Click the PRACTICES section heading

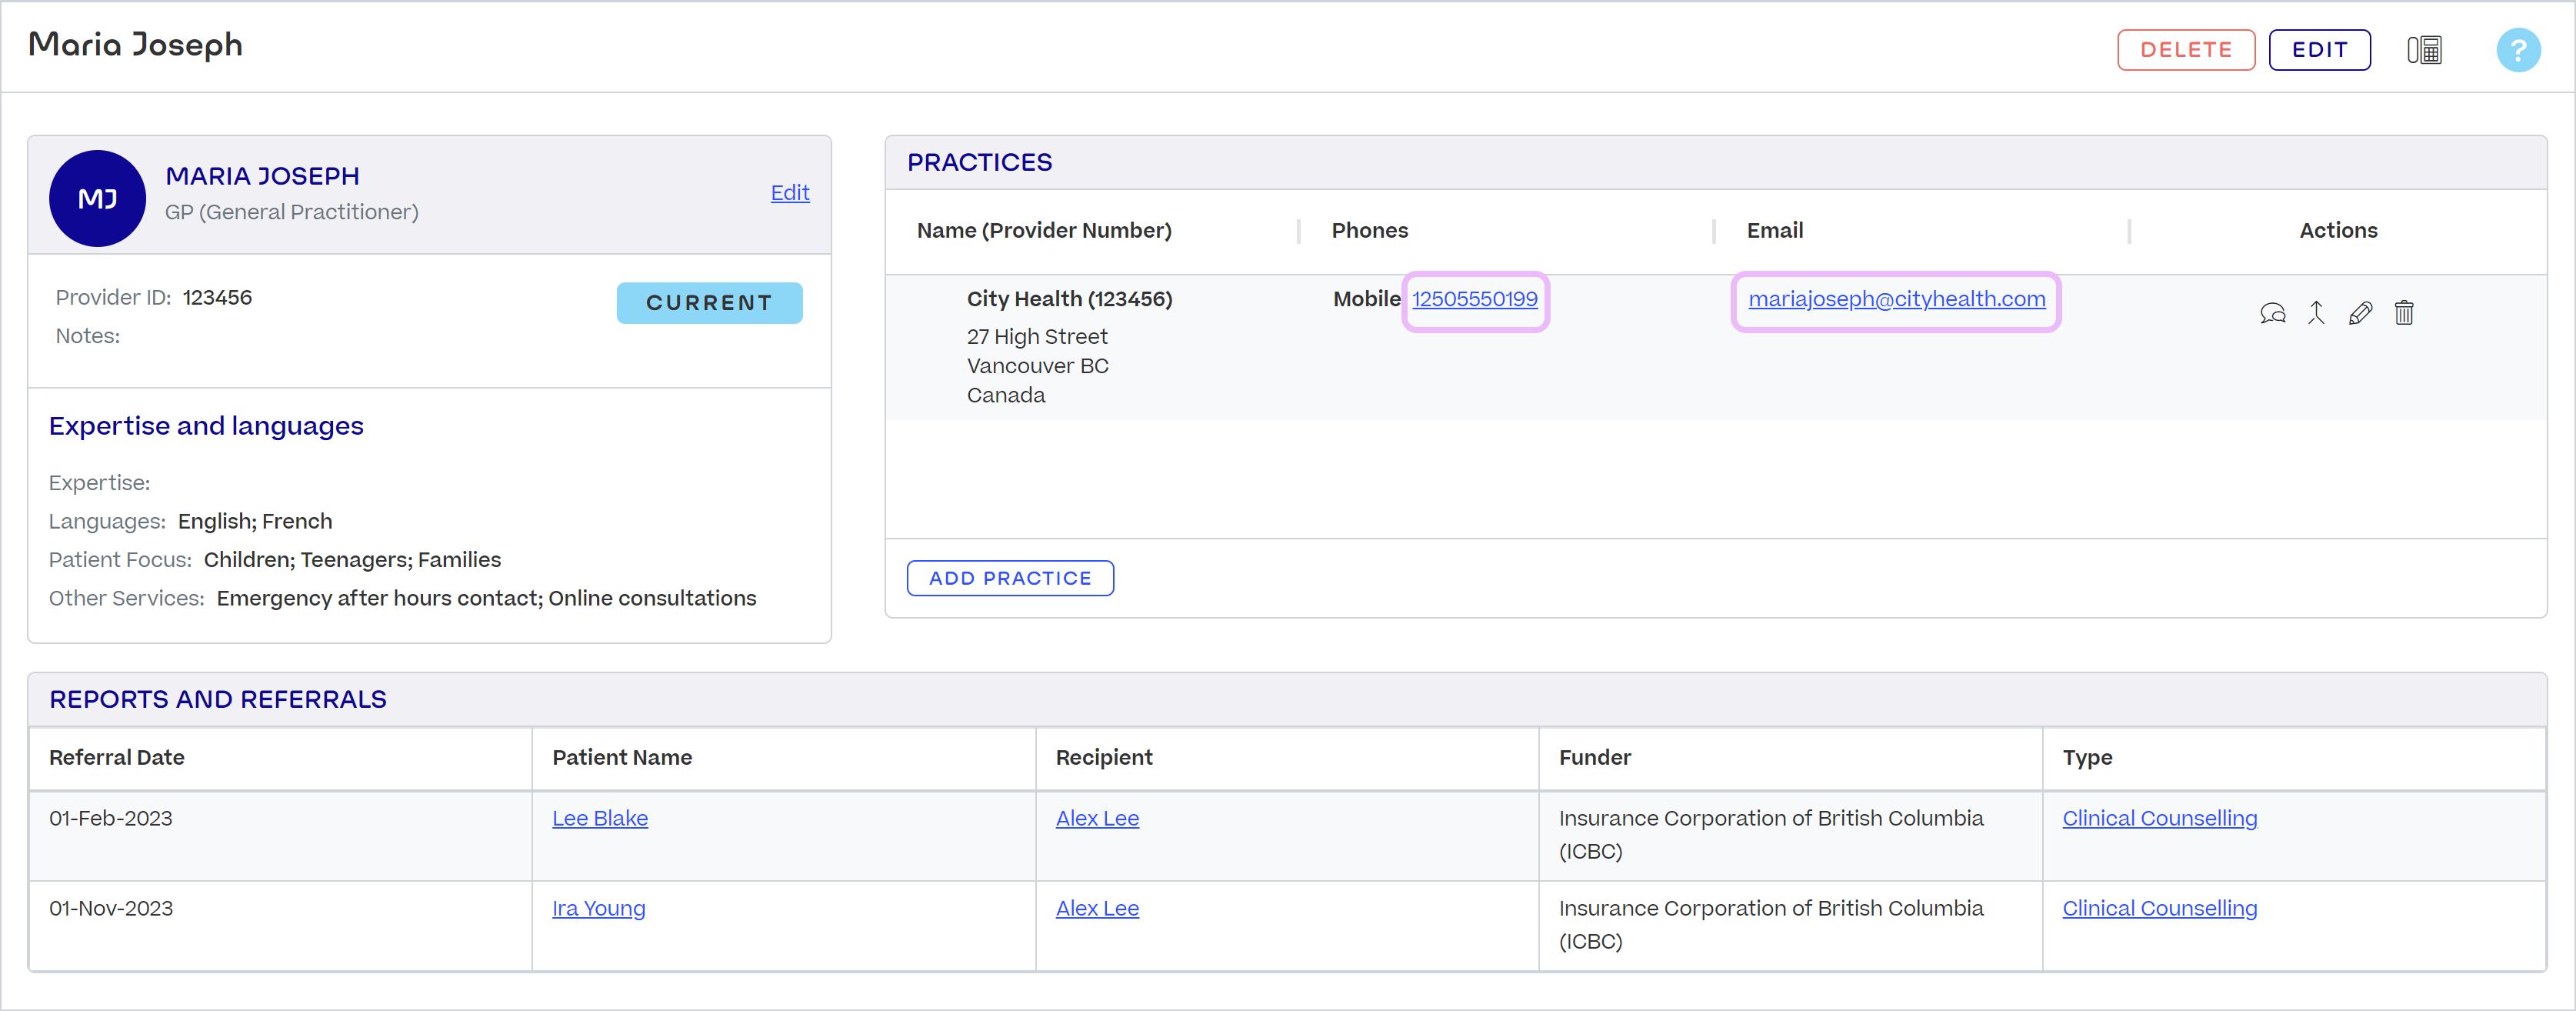coord(979,163)
